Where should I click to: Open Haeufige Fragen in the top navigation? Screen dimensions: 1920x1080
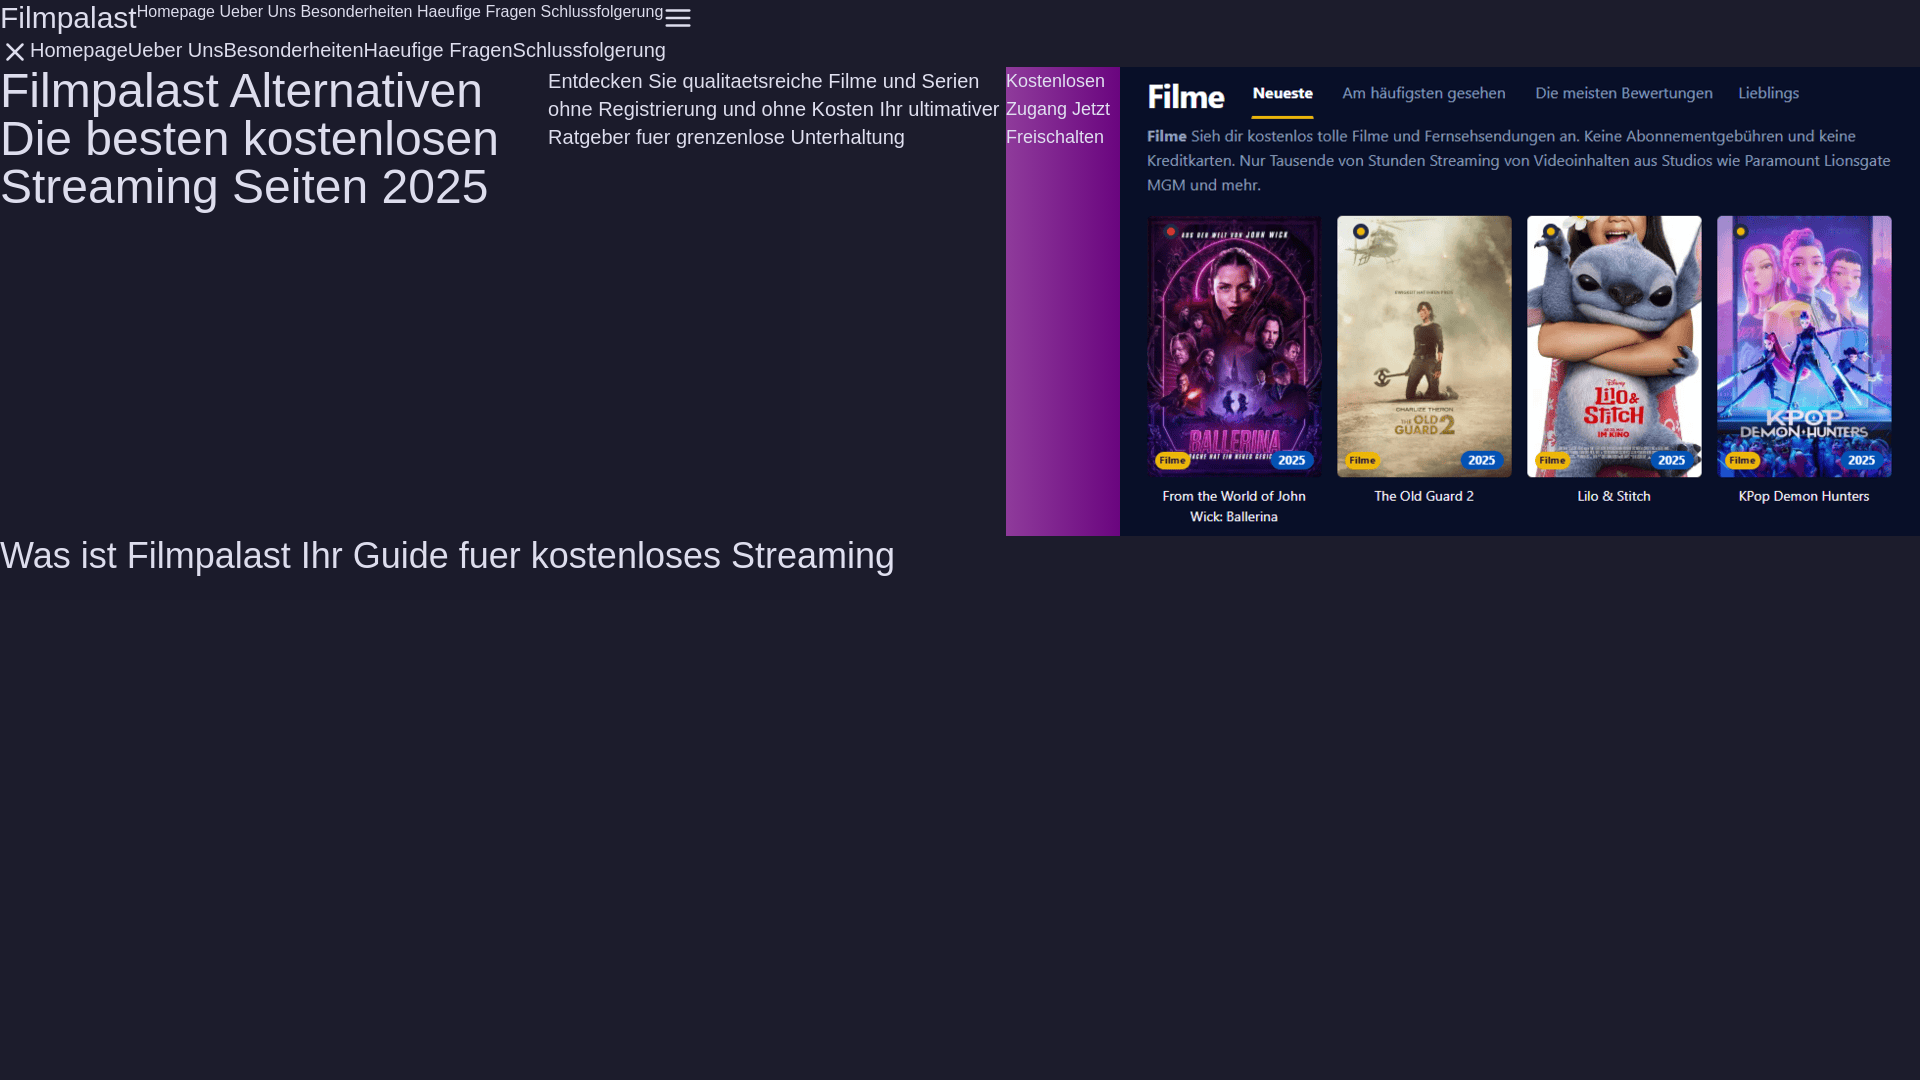pyautogui.click(x=476, y=12)
